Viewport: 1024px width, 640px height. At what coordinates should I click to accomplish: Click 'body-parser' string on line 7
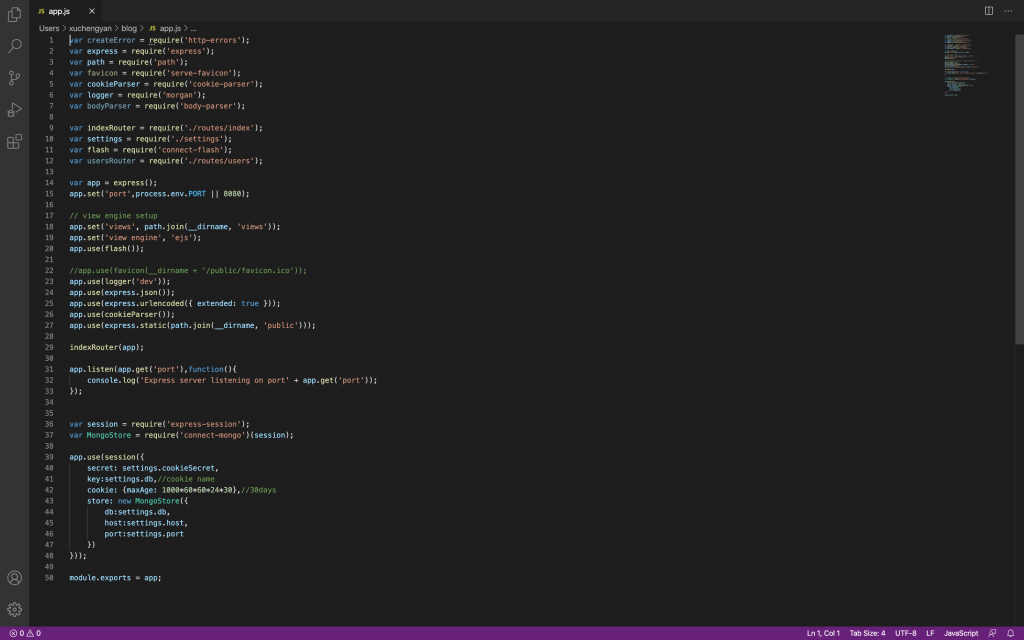208,106
